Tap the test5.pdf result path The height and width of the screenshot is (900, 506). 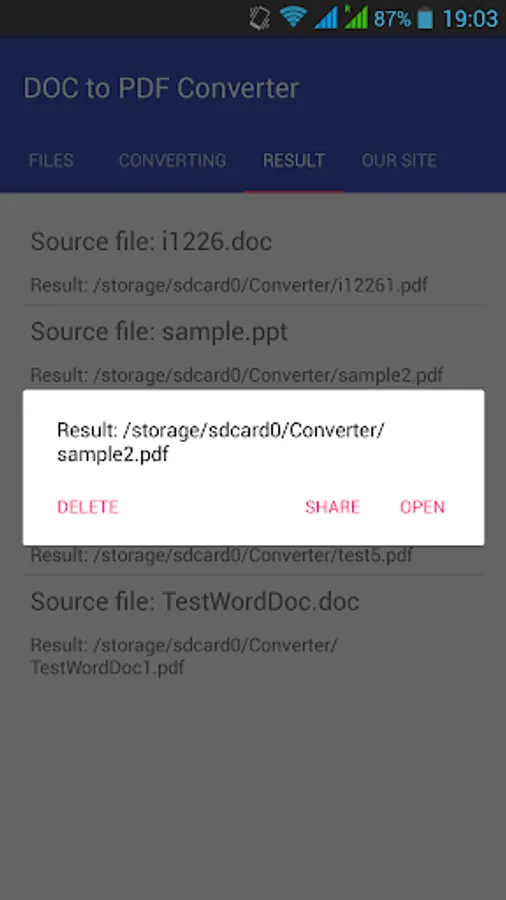pyautogui.click(x=221, y=555)
